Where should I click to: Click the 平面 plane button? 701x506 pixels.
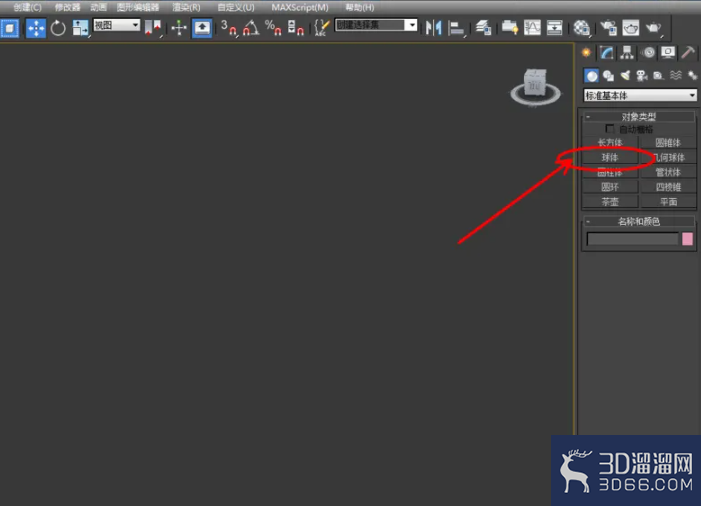(668, 202)
